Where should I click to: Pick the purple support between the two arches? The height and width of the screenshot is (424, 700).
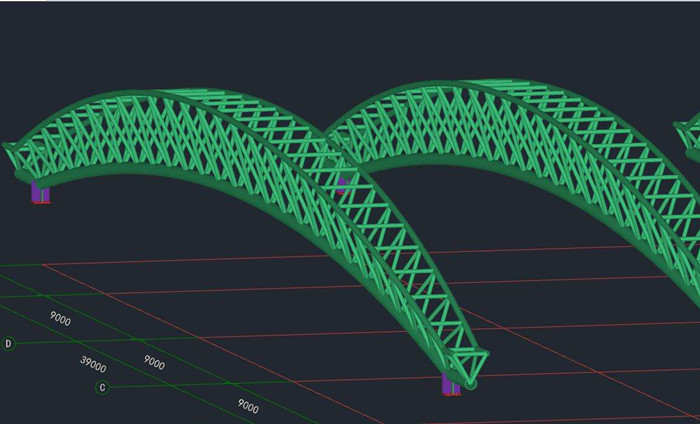coord(342,183)
